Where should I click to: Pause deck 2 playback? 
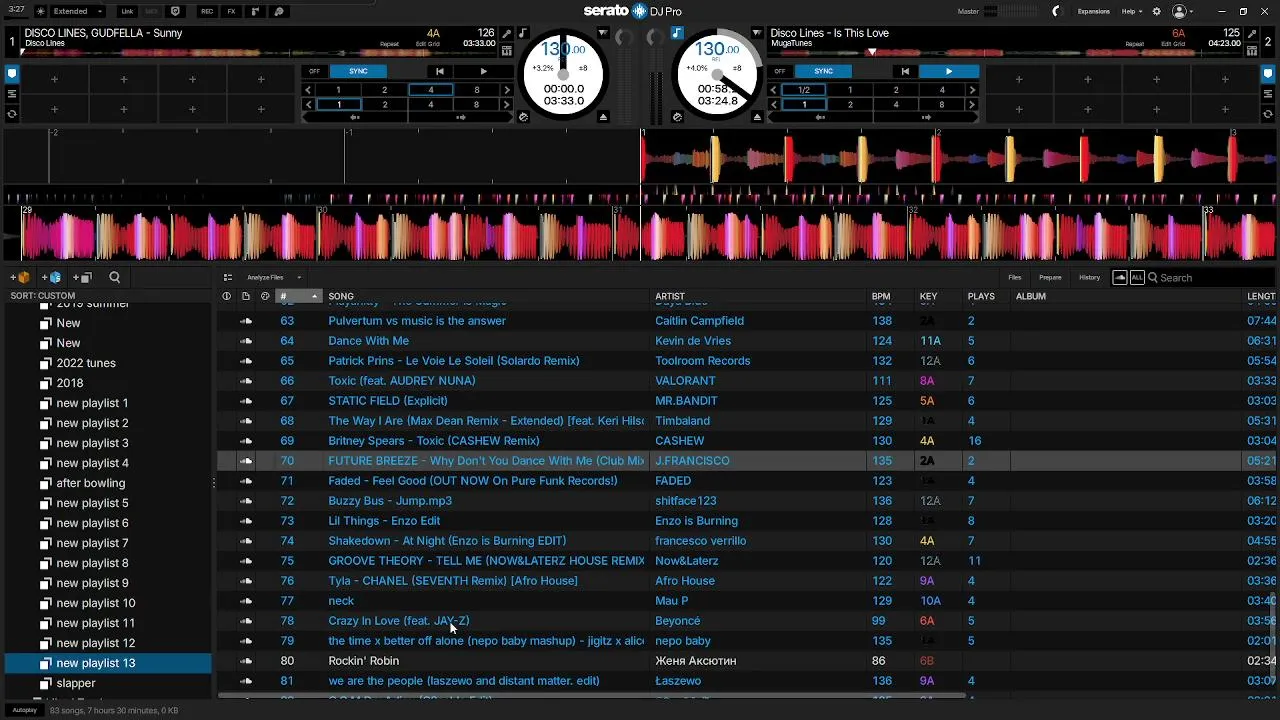tap(949, 72)
